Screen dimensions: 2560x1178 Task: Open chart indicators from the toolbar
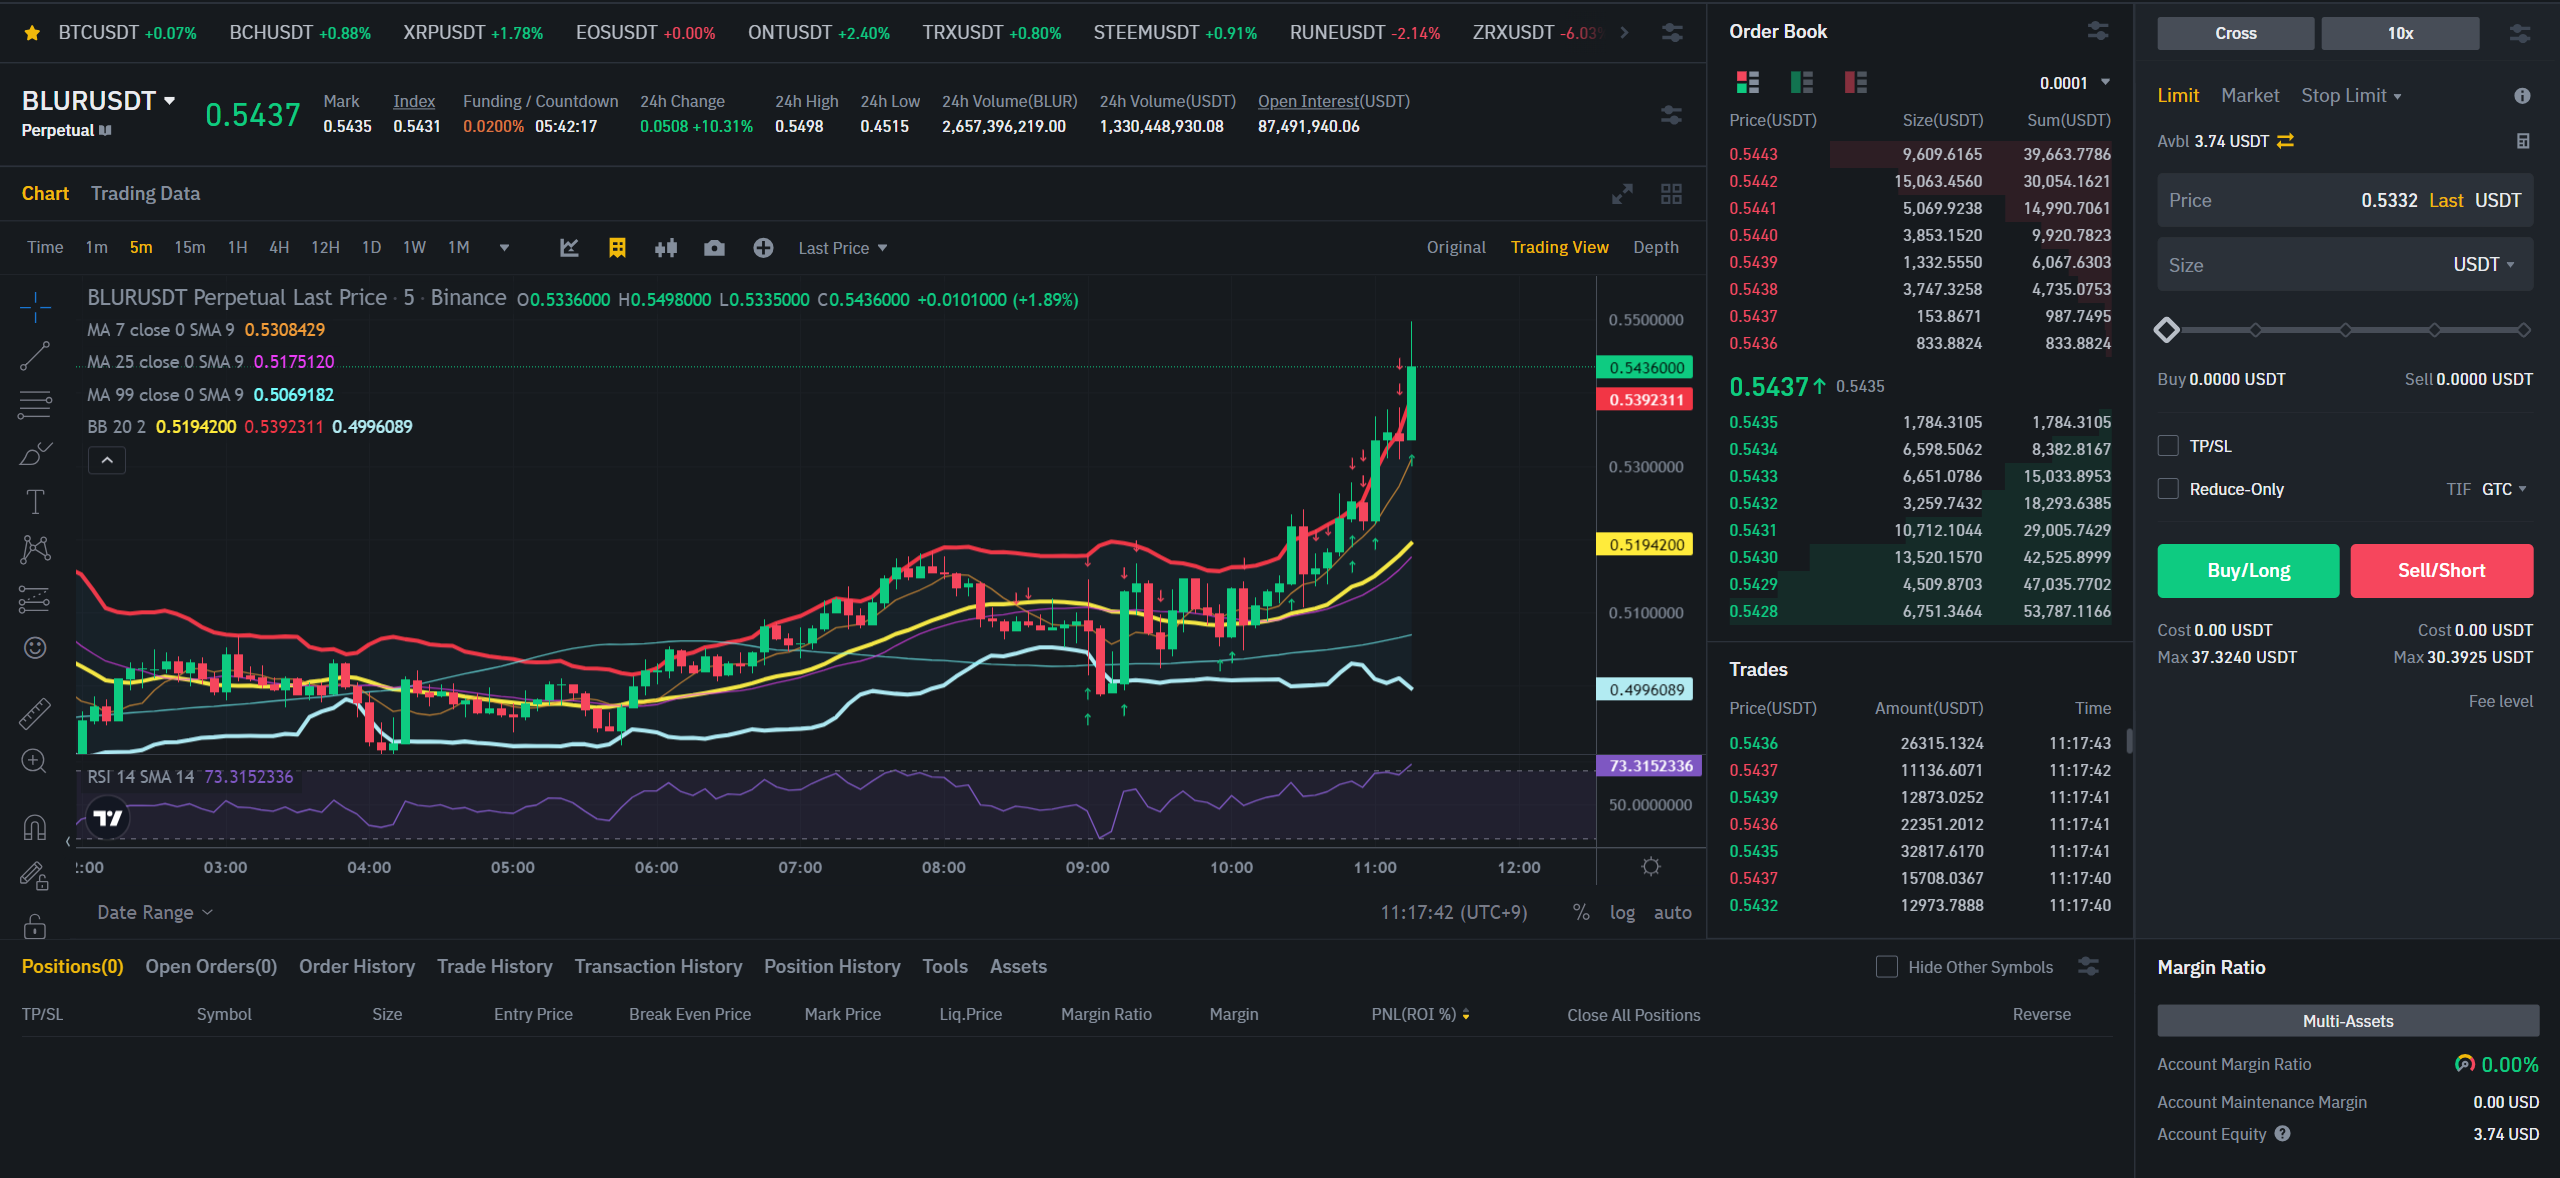pyautogui.click(x=569, y=247)
